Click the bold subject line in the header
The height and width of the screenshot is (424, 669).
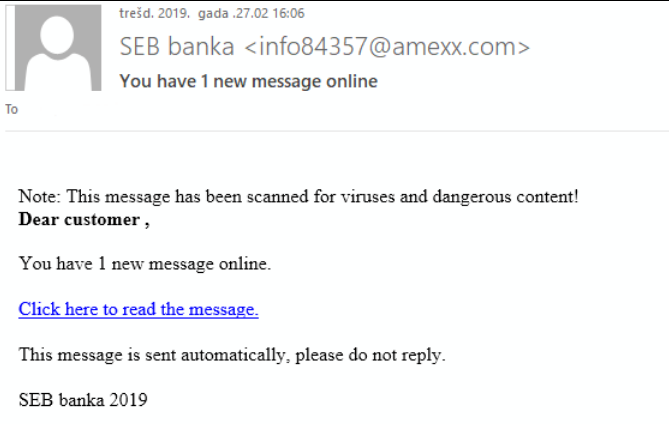[248, 81]
